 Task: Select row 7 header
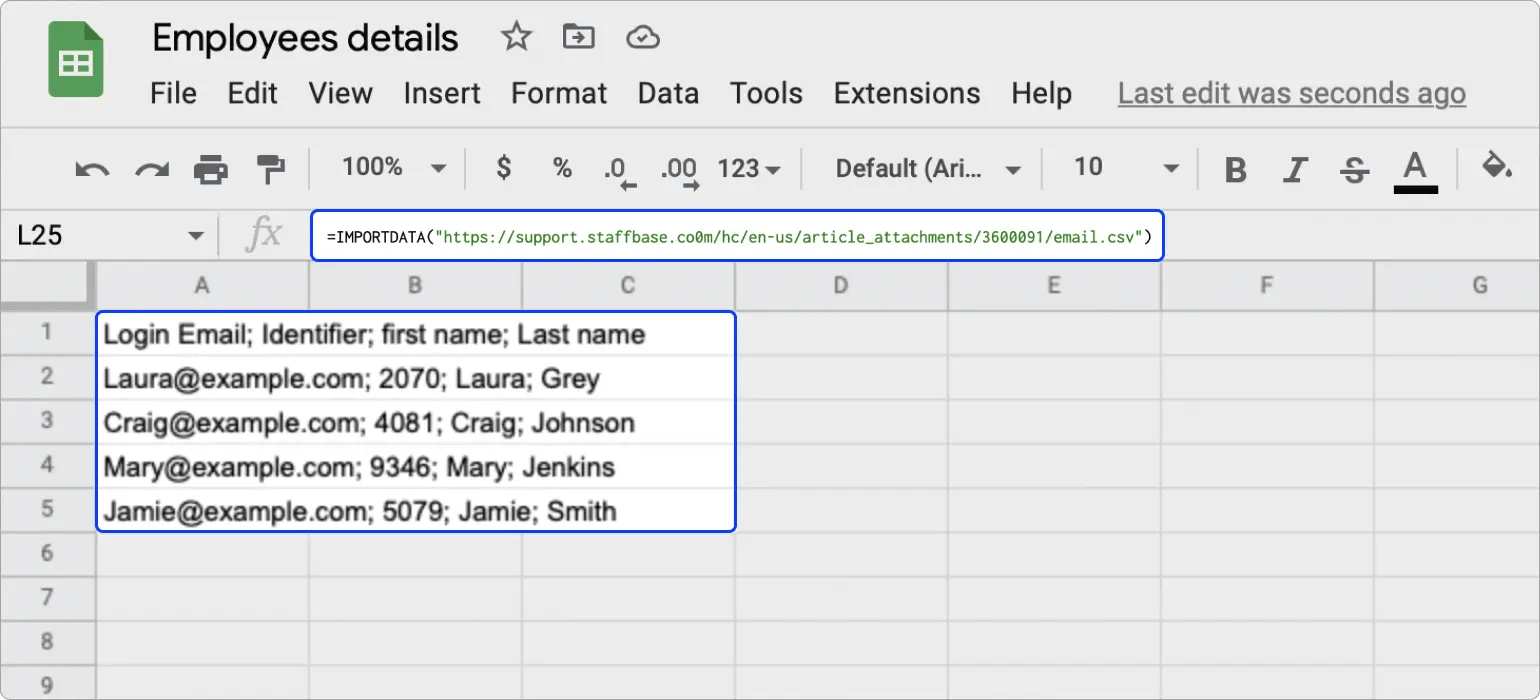(47, 598)
